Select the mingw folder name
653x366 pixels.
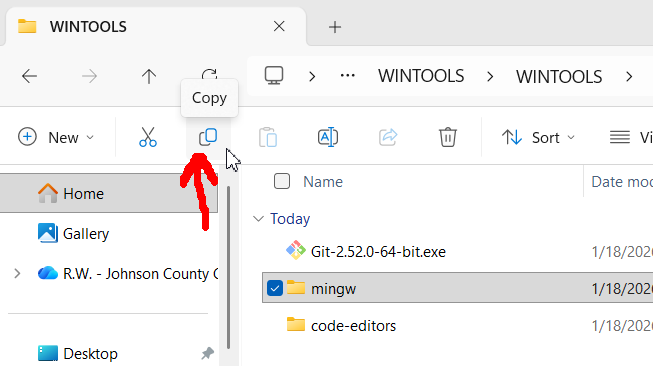334,289
